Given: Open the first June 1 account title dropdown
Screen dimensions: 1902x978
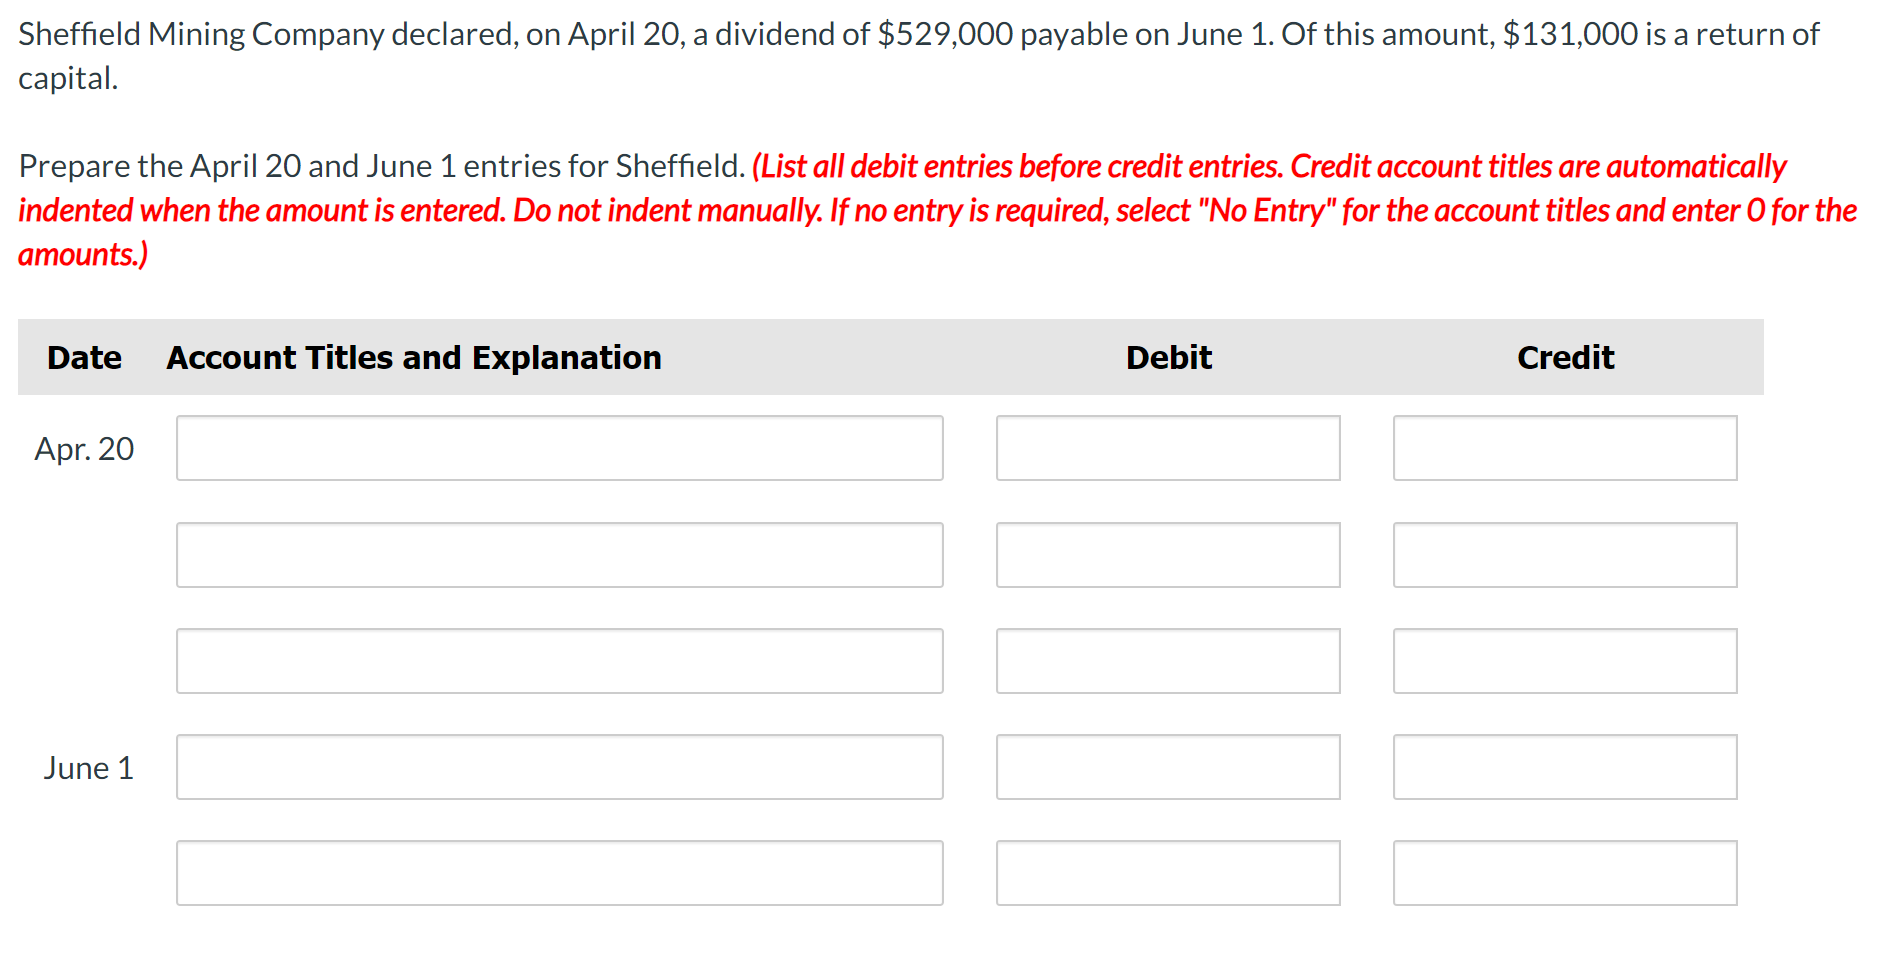Looking at the screenshot, I should click(x=560, y=767).
